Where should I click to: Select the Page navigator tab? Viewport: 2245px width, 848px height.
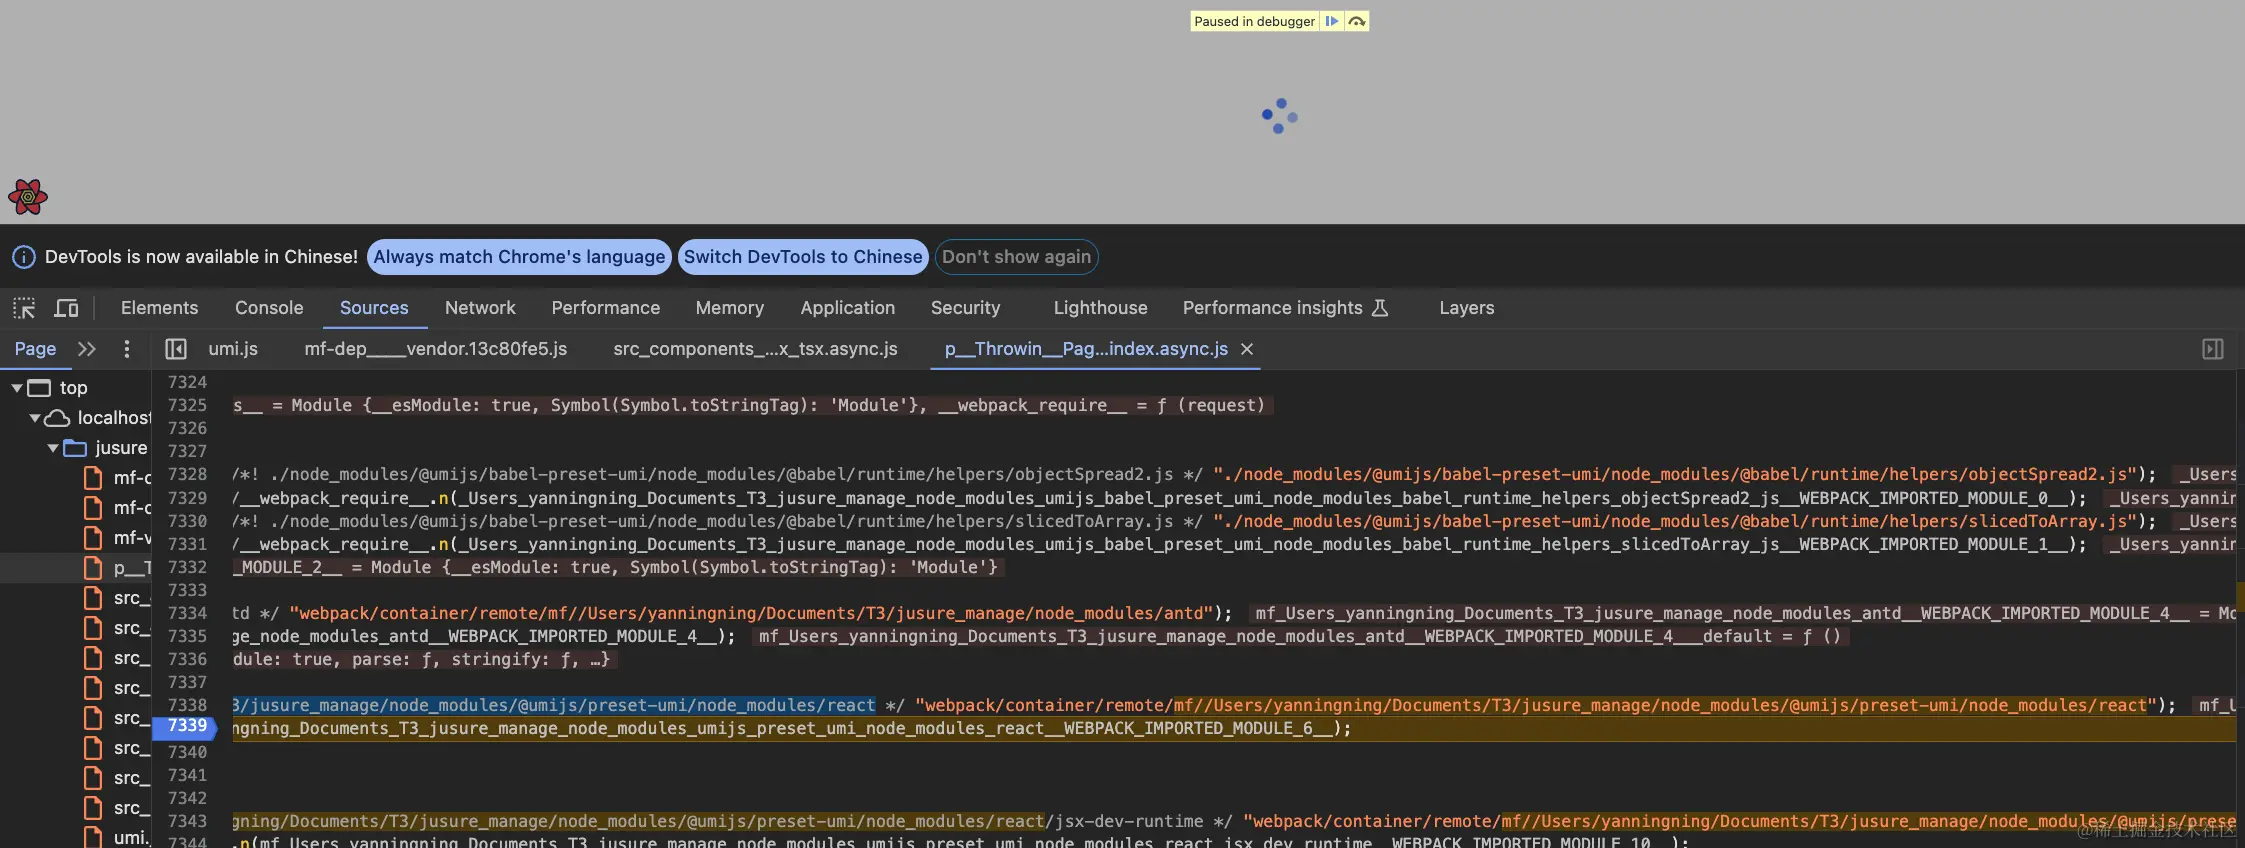pos(35,349)
